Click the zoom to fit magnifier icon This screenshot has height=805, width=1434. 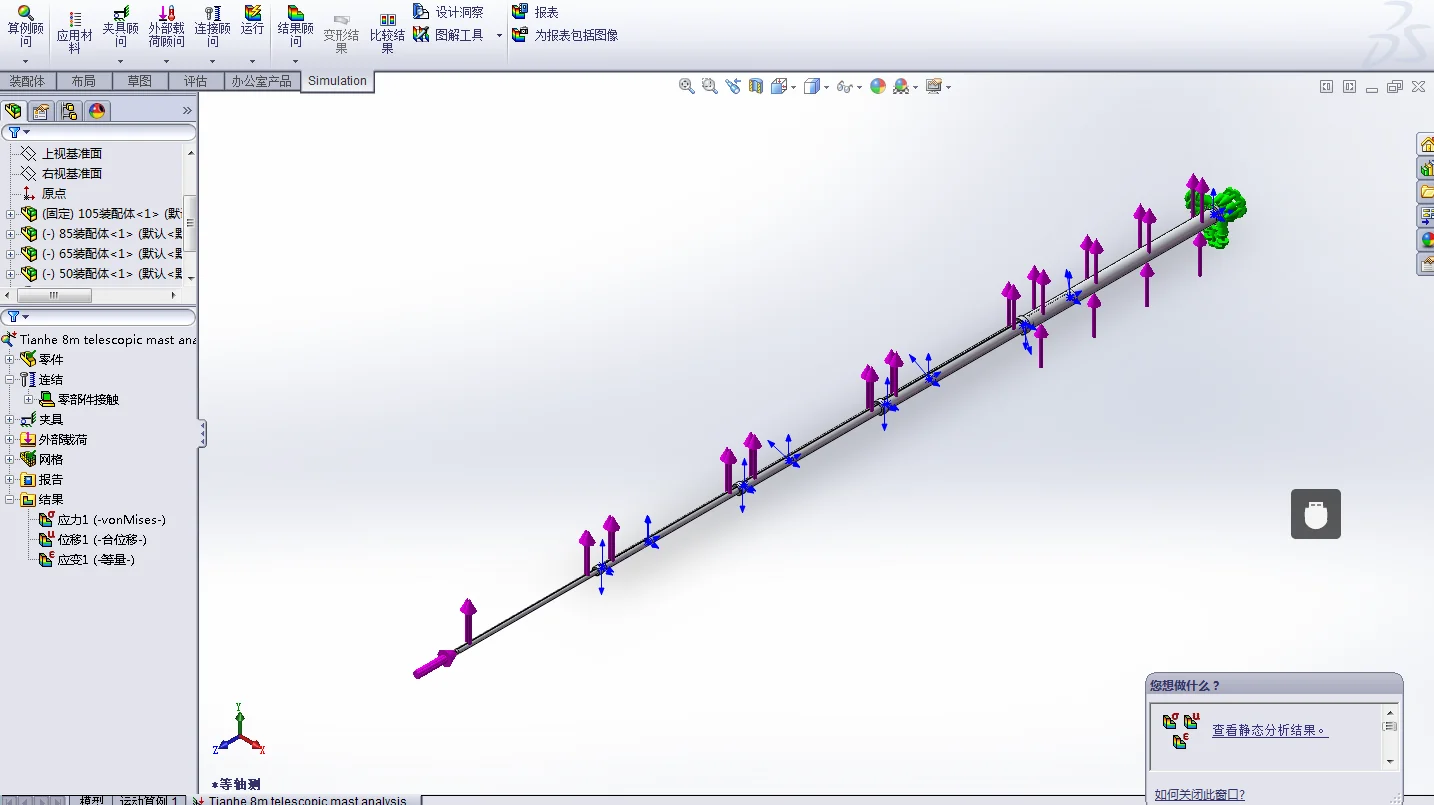(x=687, y=87)
